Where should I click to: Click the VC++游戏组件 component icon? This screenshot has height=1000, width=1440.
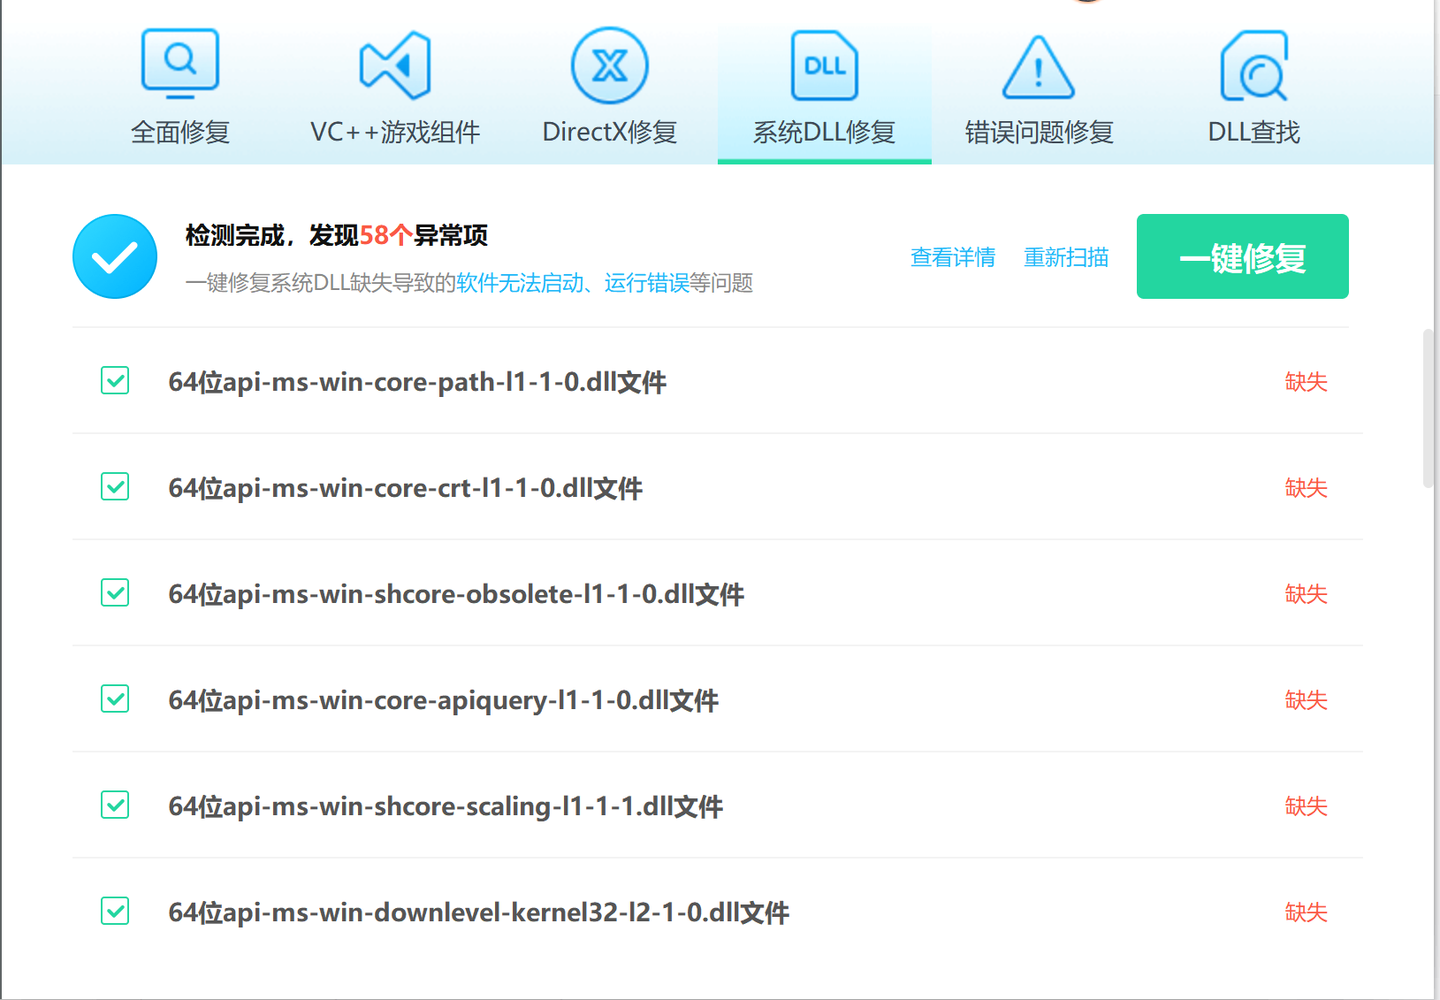coord(394,64)
